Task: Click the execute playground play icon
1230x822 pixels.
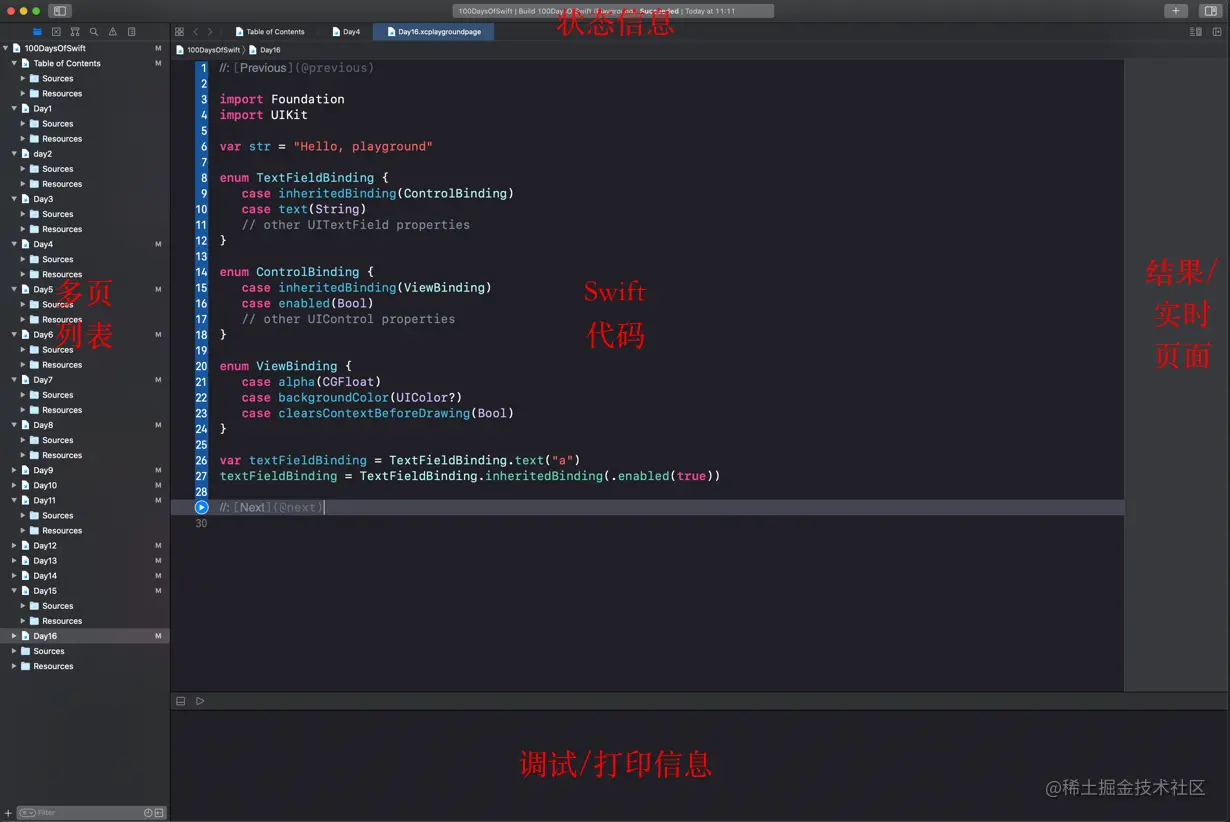Action: tap(200, 701)
